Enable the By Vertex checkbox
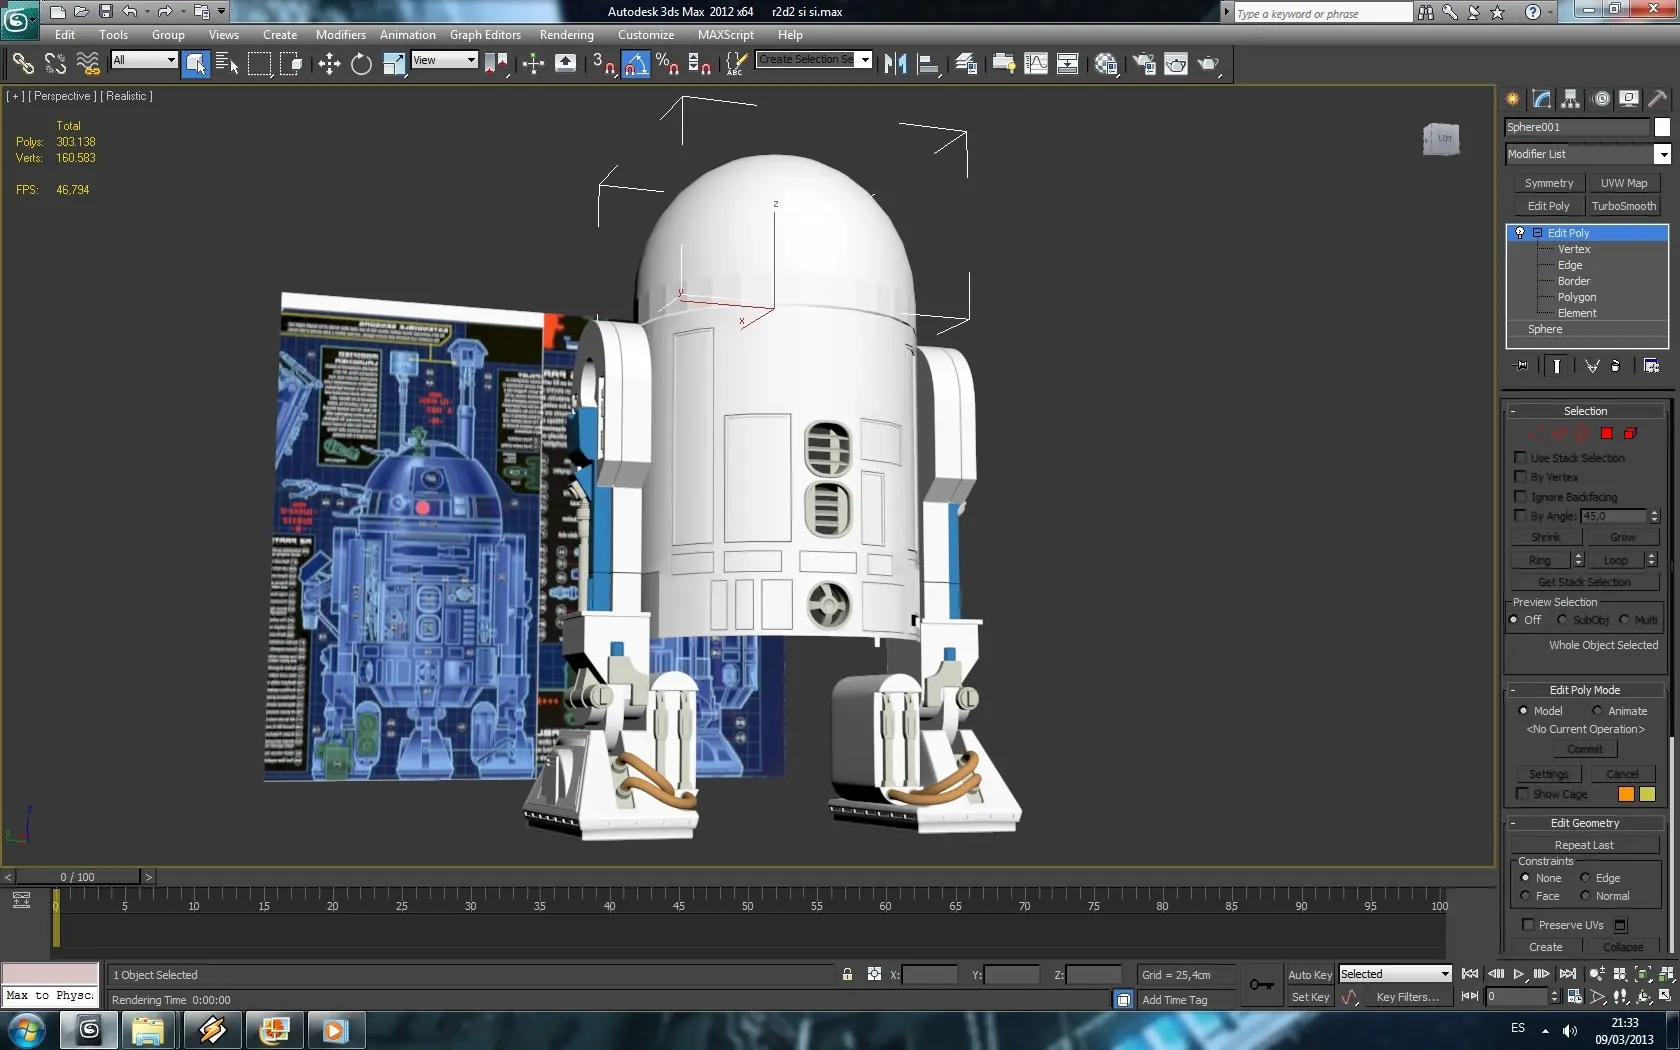 tap(1521, 477)
